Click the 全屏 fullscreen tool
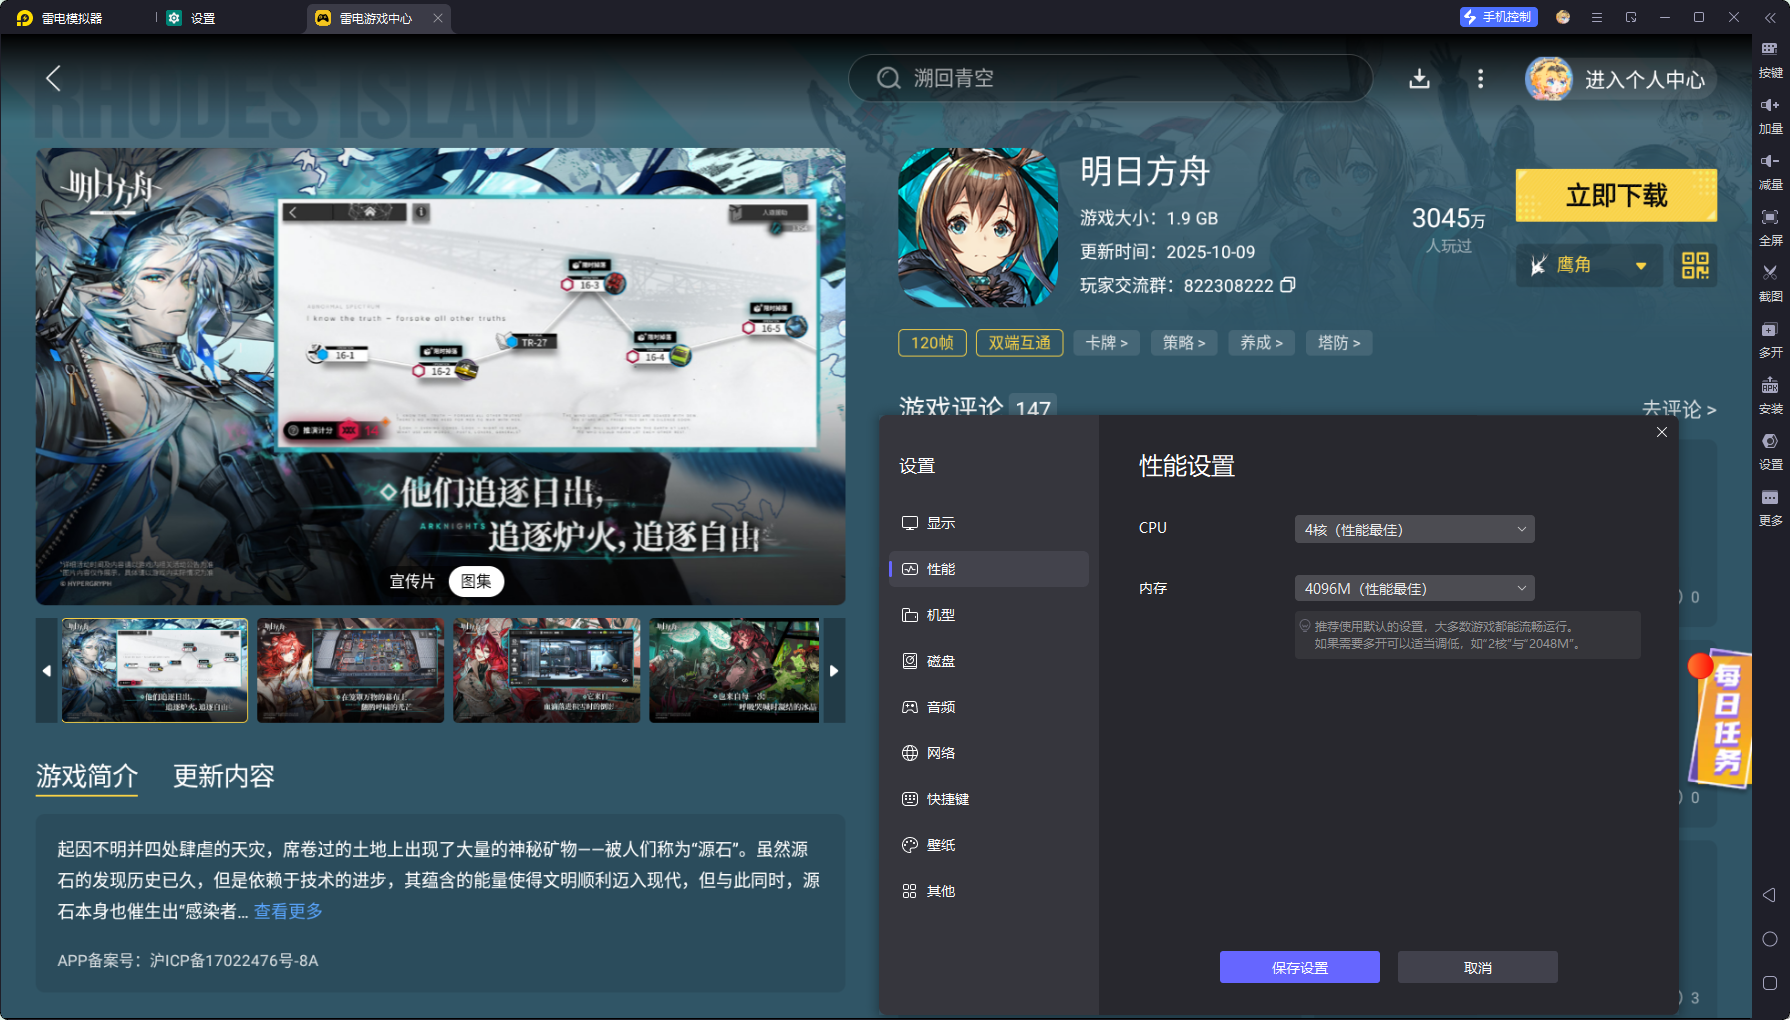The width and height of the screenshot is (1790, 1020). click(1770, 227)
